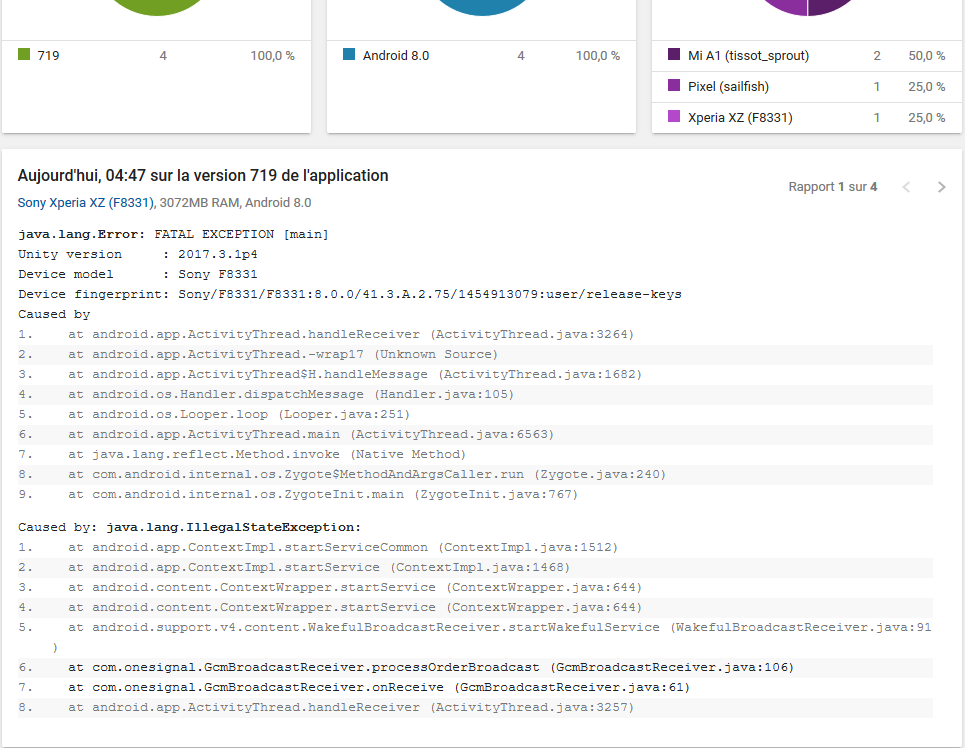Select the Pixel (sailfish) device row
Screen dimensions: 965x748
point(807,86)
